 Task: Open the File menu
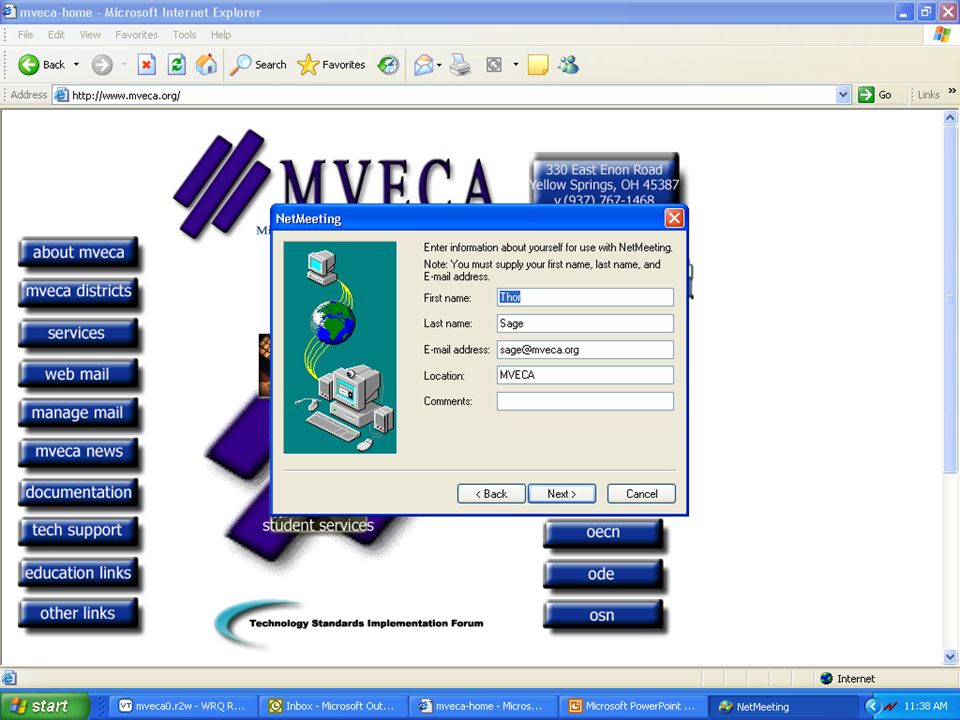26,35
